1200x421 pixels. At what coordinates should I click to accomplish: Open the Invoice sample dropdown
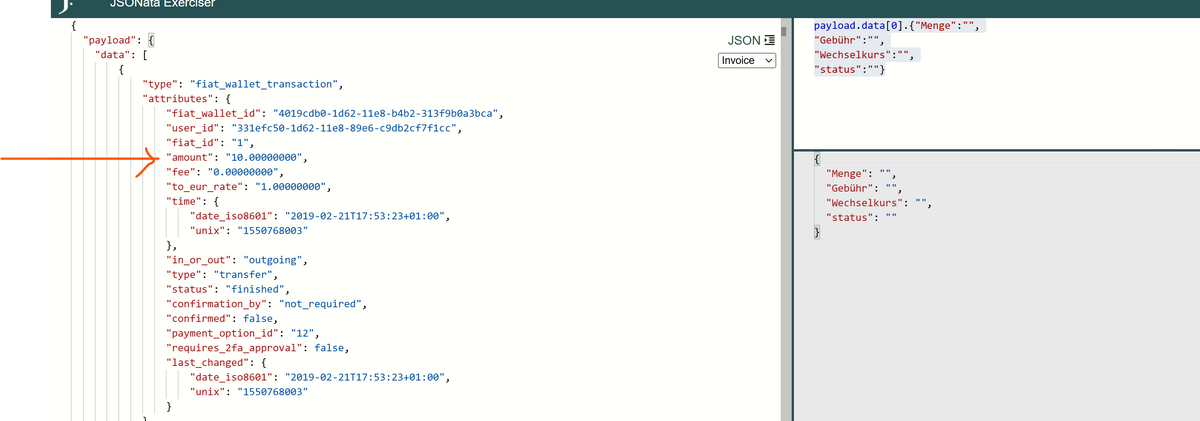coord(747,61)
